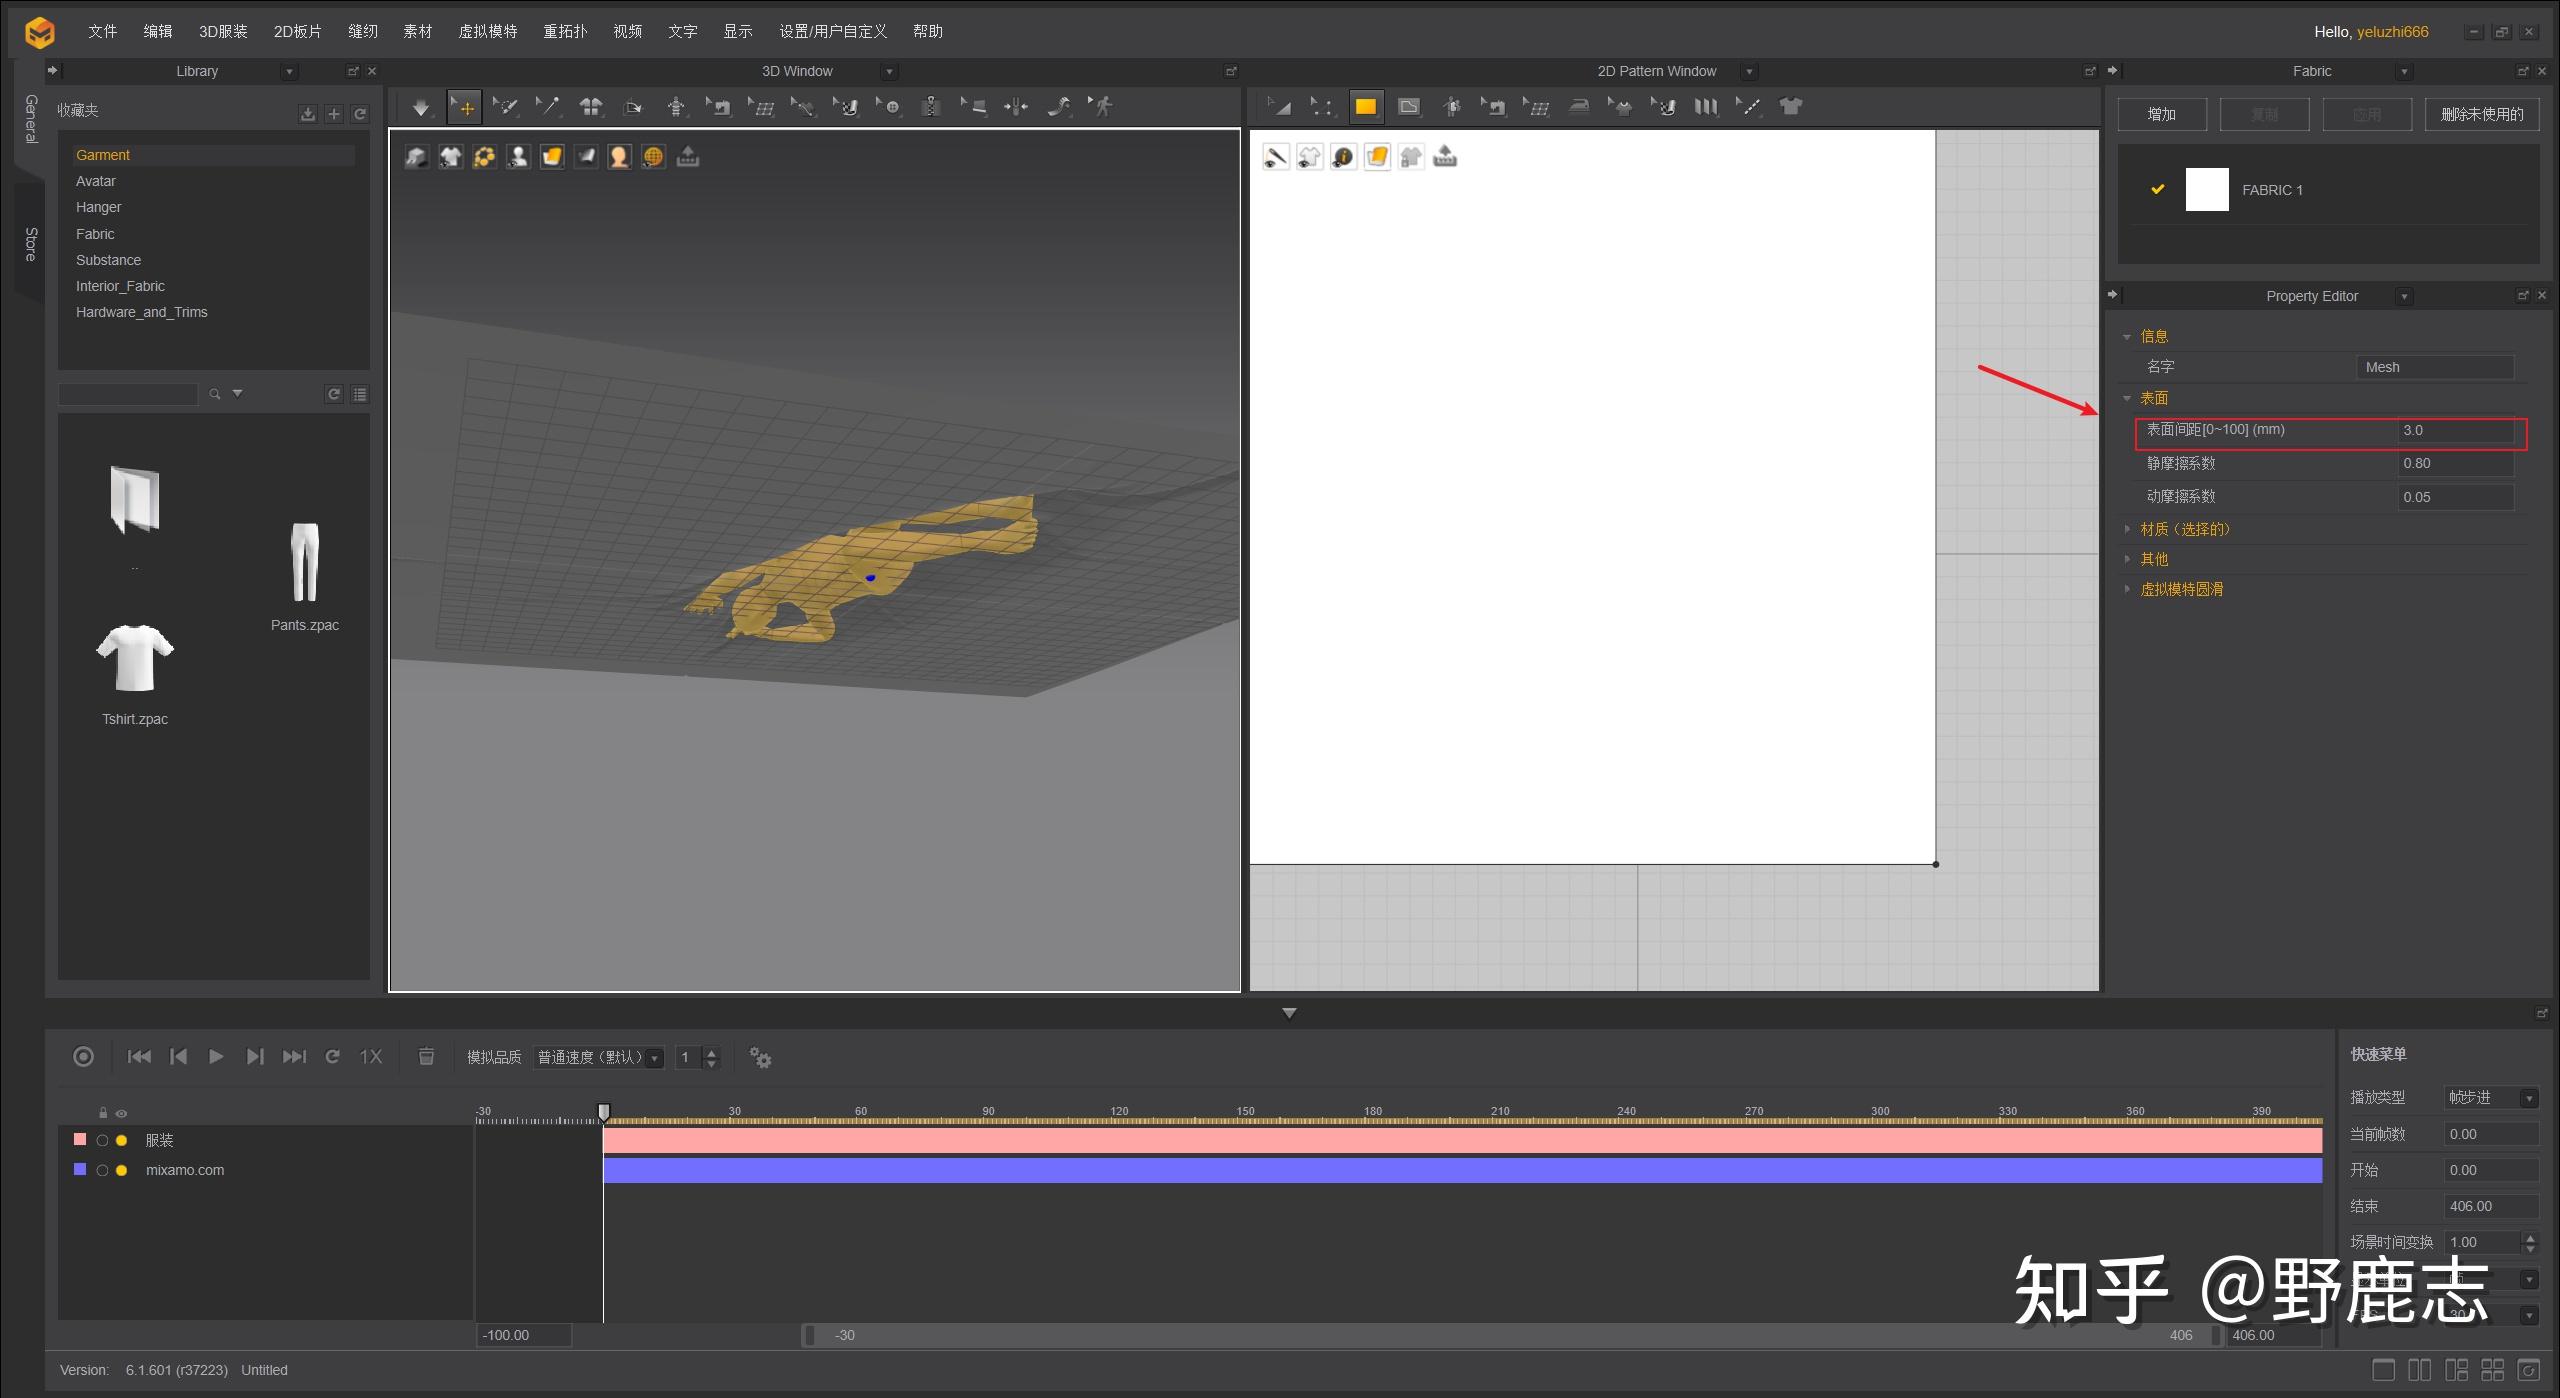This screenshot has width=2560, height=1398.
Task: Open the 缝纫 menu
Action: point(362,31)
